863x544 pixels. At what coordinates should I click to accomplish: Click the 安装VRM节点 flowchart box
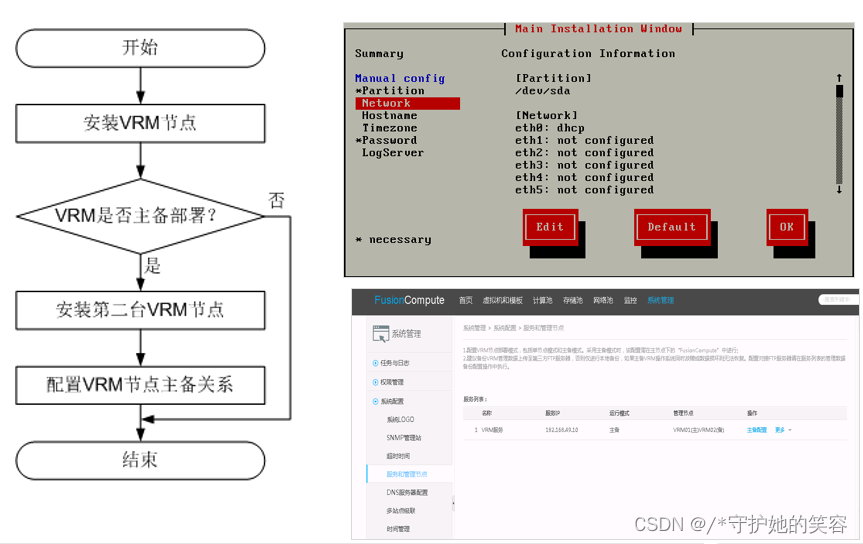(140, 123)
